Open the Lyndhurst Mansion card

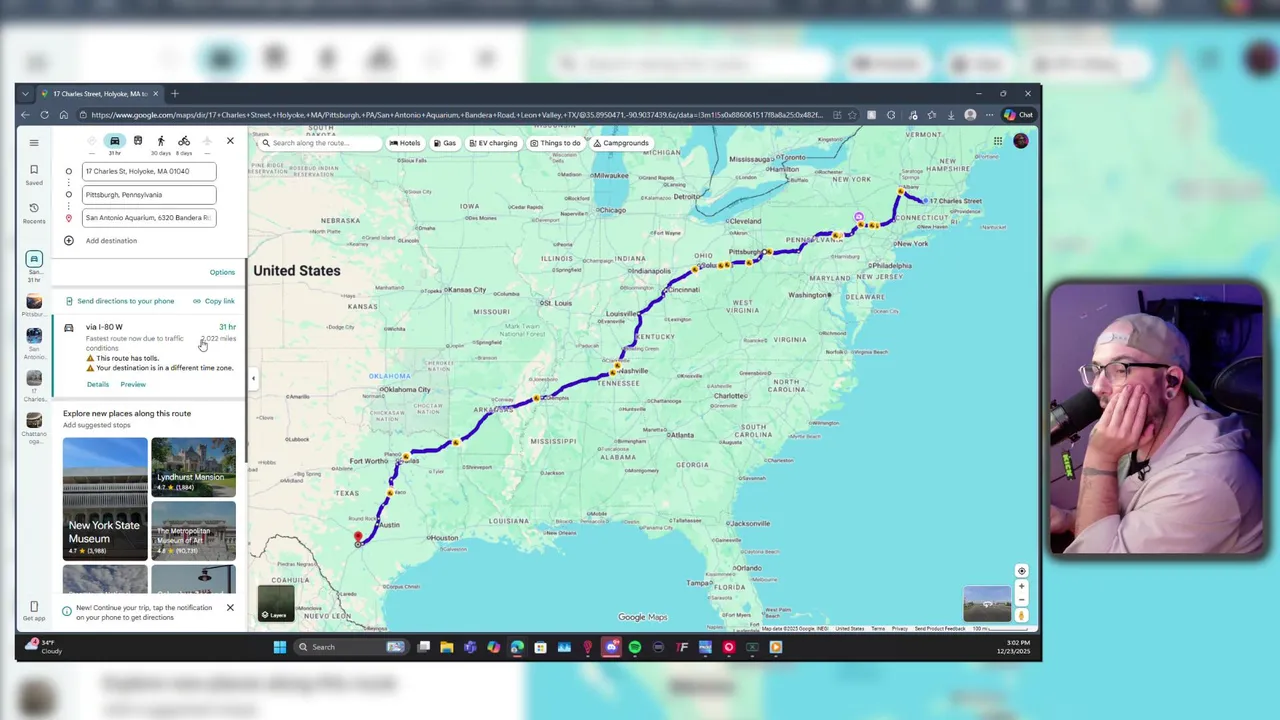pos(194,467)
